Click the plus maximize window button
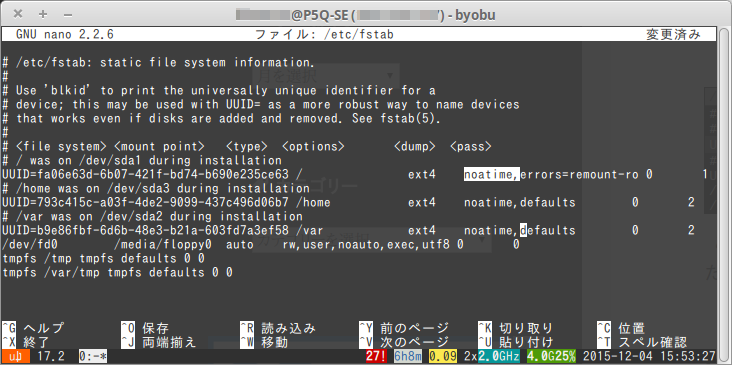This screenshot has width=732, height=365. pyautogui.click(x=43, y=14)
